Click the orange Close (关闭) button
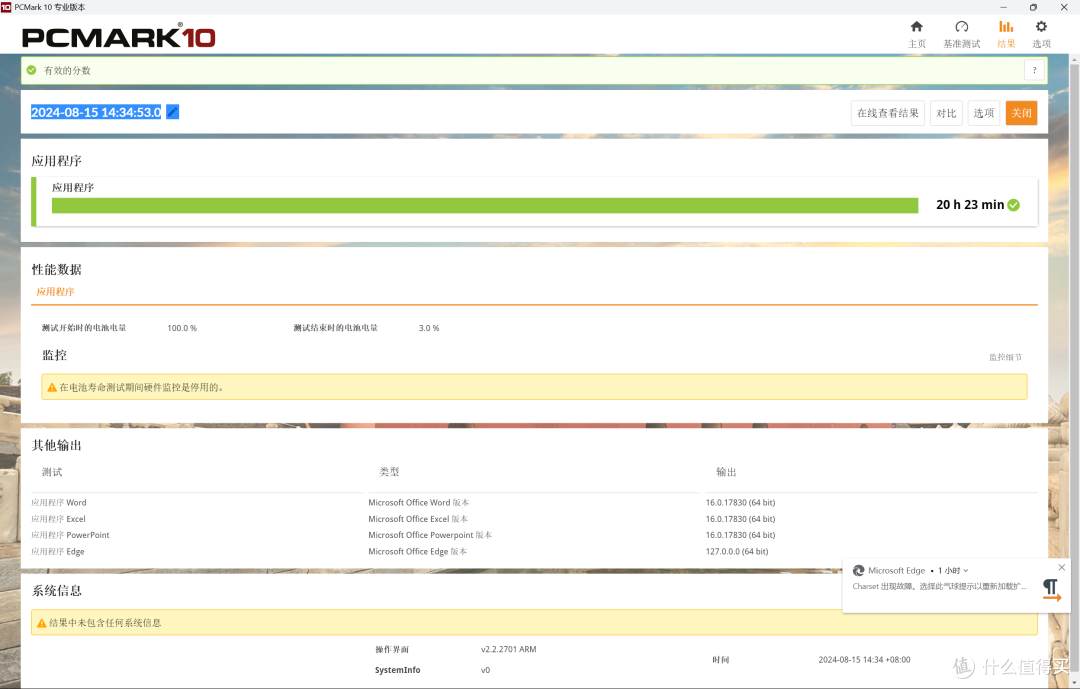The image size is (1080, 689). pyautogui.click(x=1021, y=113)
